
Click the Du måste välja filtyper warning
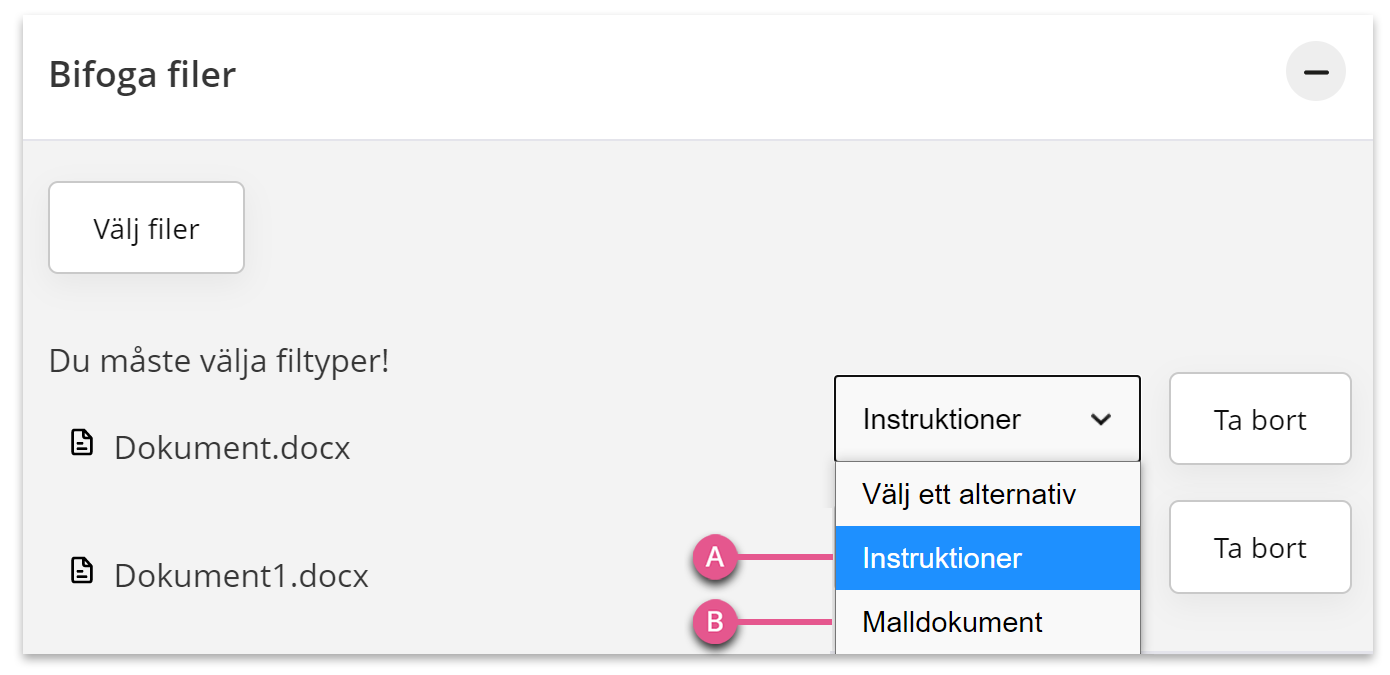point(219,361)
